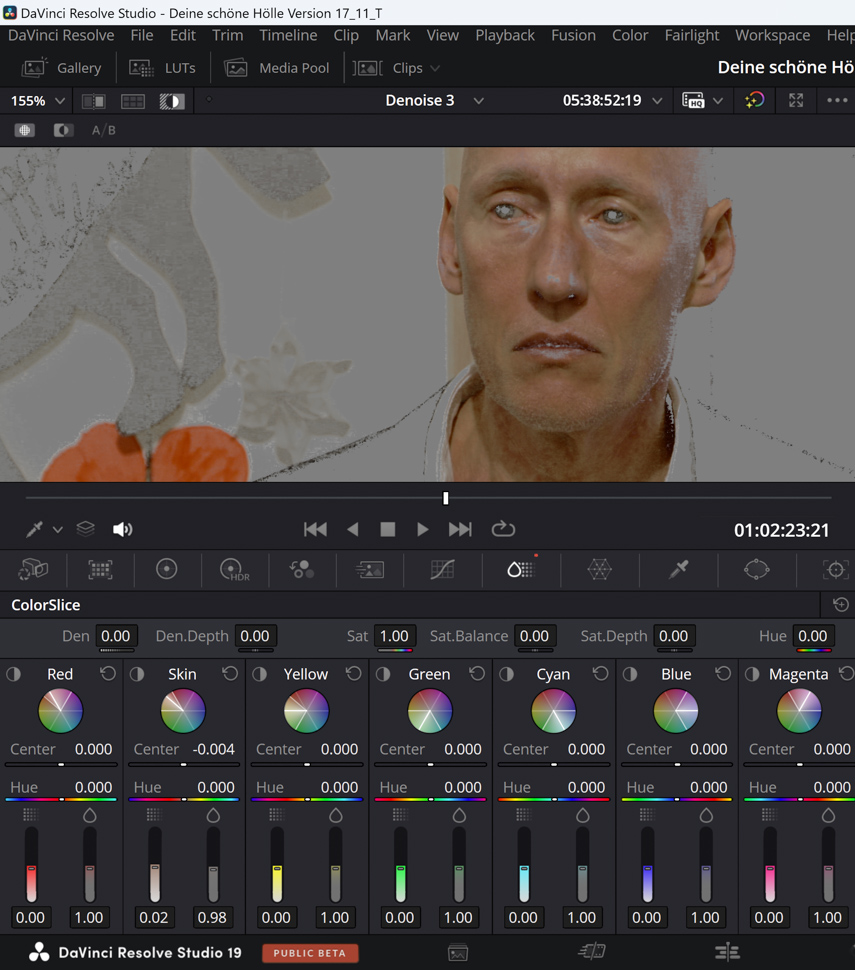Expand viewer with the enhanced viewer icon

pos(796,100)
